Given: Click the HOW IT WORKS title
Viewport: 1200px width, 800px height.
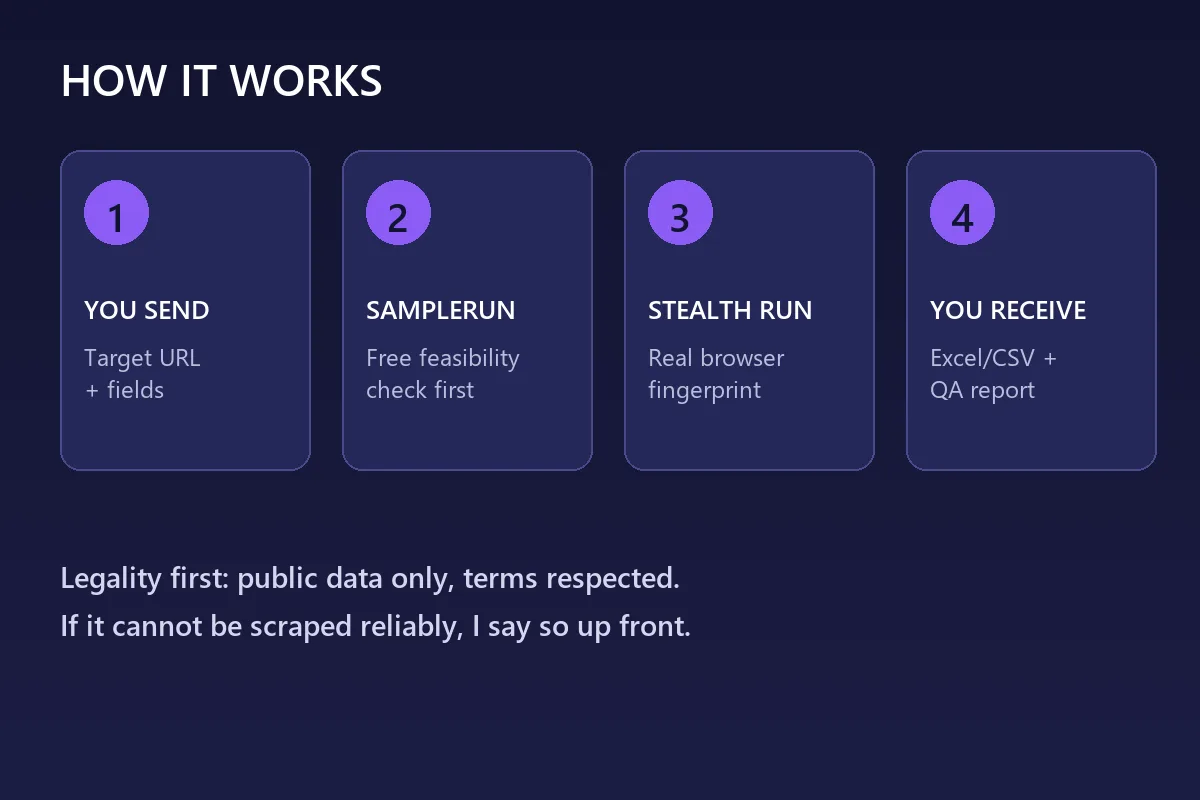Looking at the screenshot, I should 222,81.
